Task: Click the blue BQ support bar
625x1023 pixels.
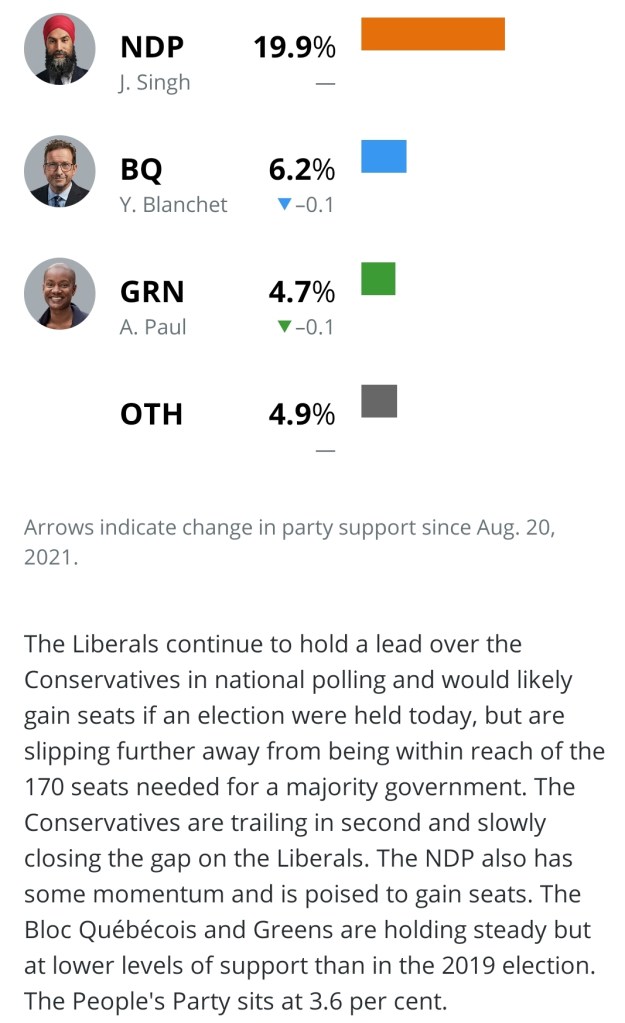Action: point(383,156)
